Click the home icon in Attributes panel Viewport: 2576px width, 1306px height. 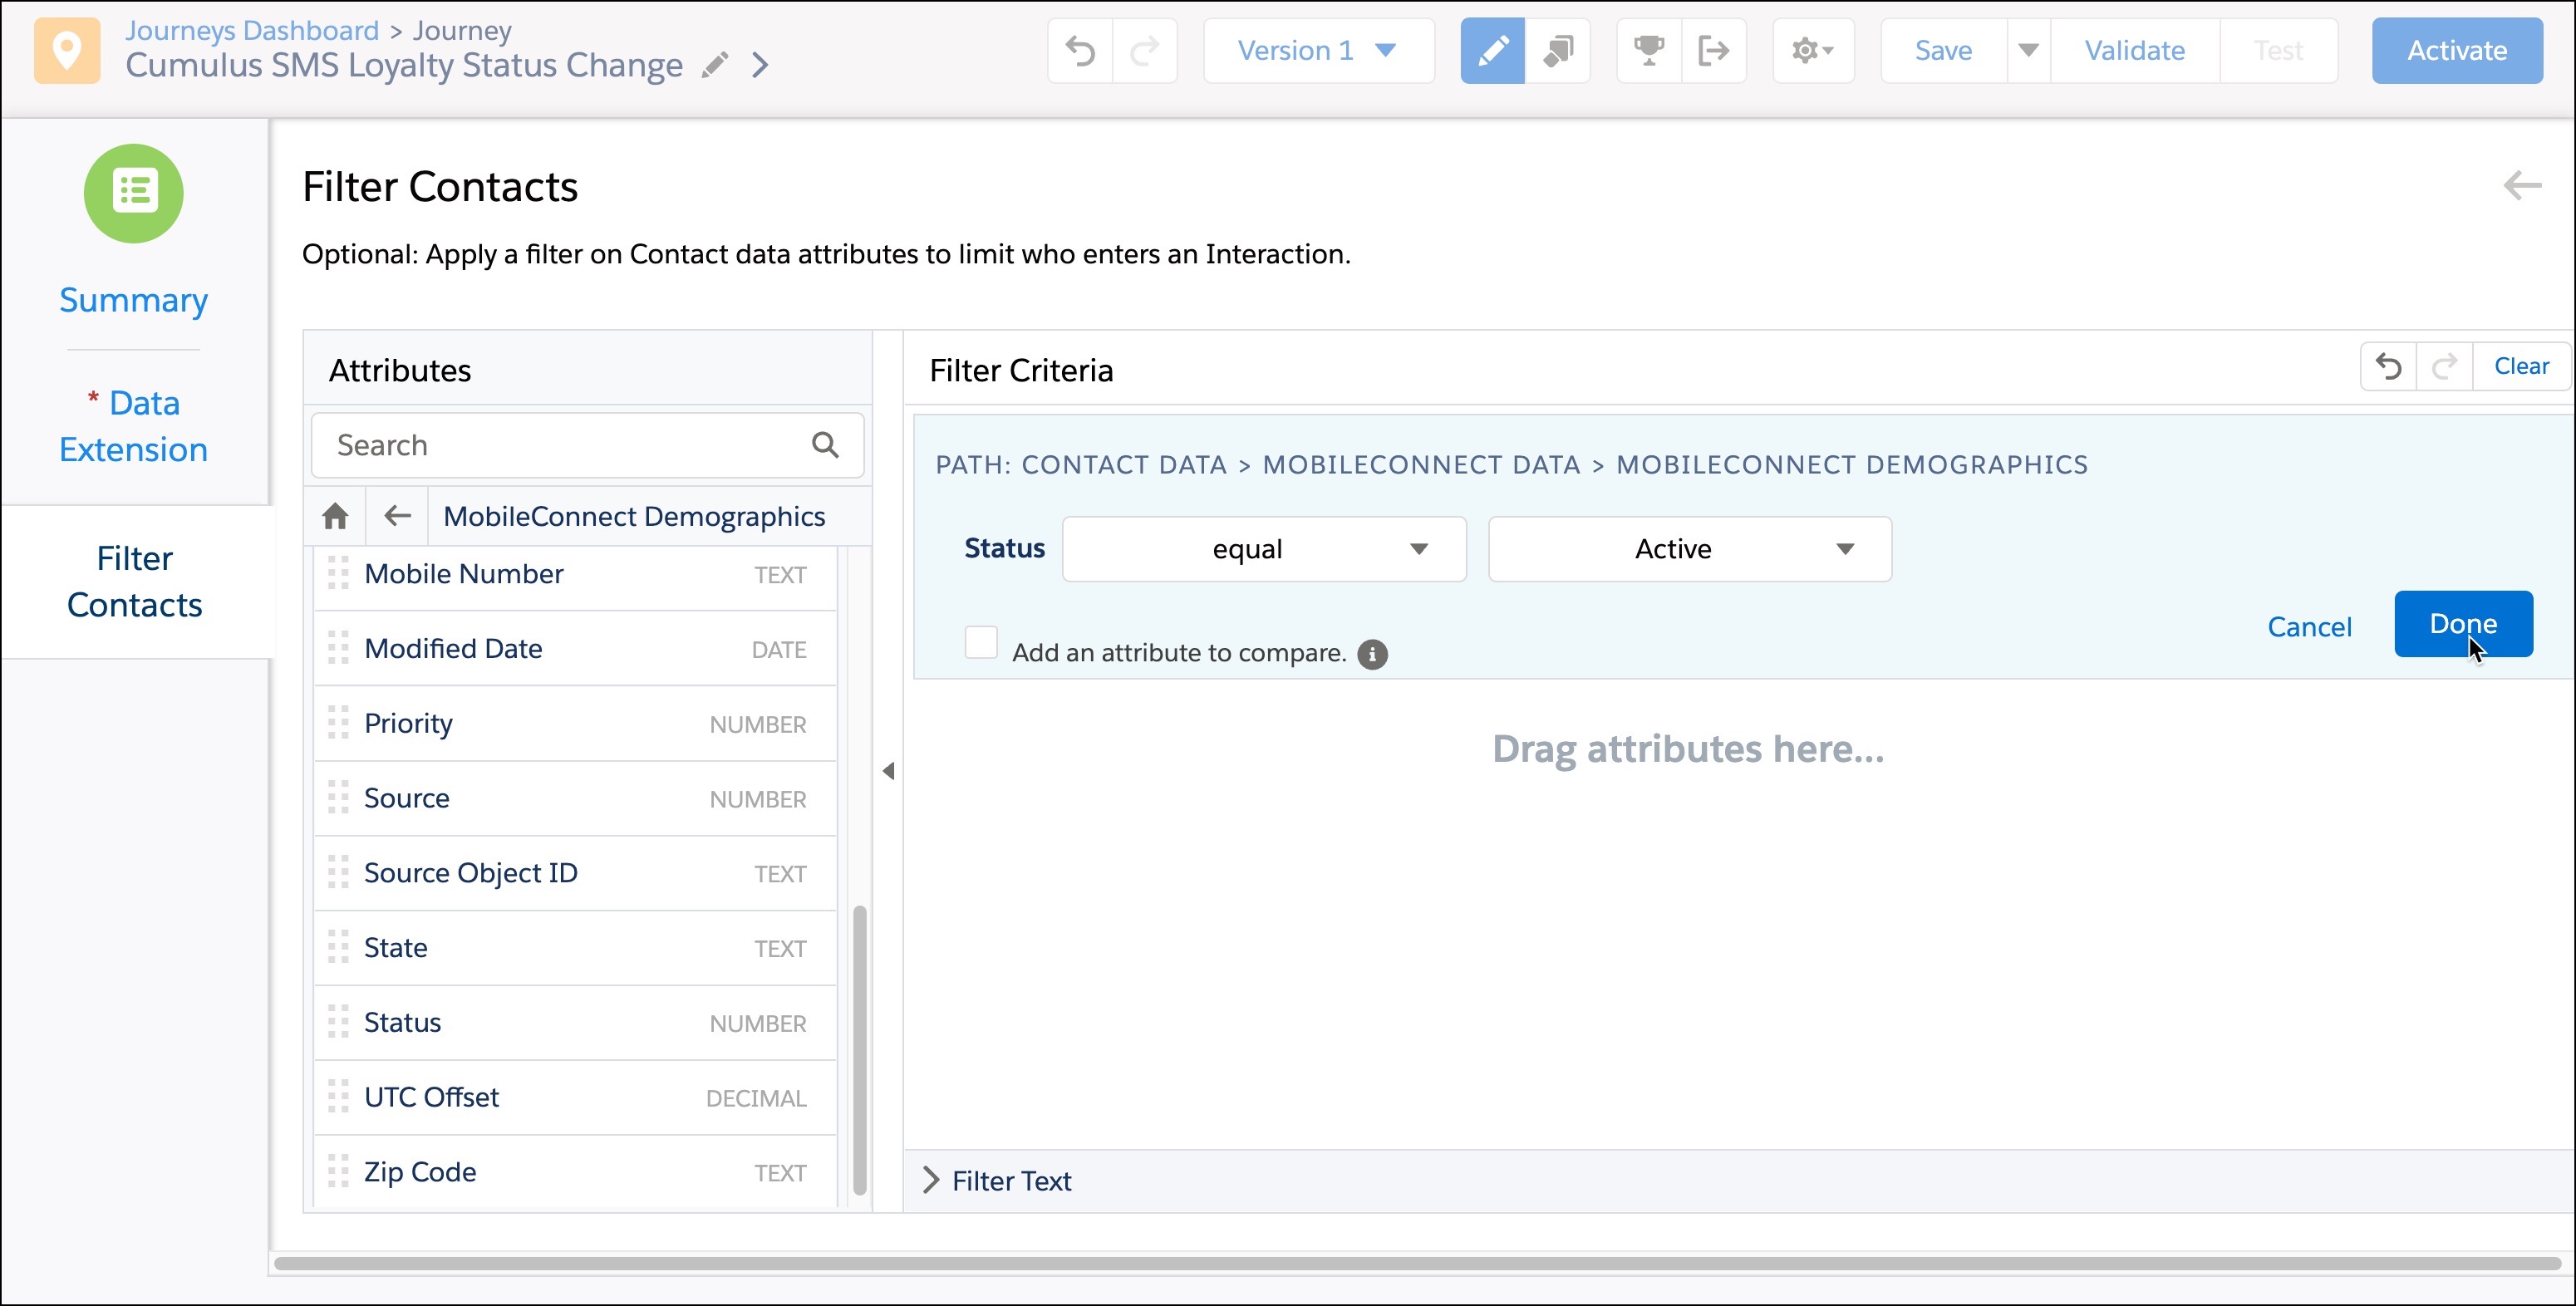[x=335, y=516]
